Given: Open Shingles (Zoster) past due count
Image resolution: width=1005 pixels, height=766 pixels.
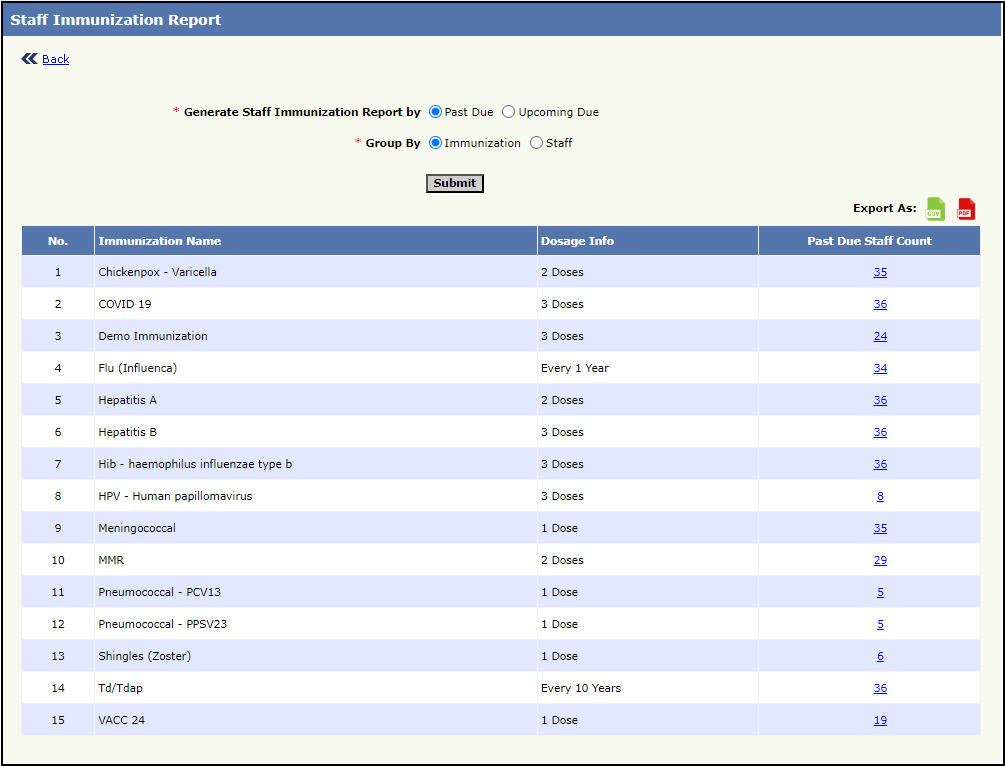Looking at the screenshot, I should click(880, 656).
